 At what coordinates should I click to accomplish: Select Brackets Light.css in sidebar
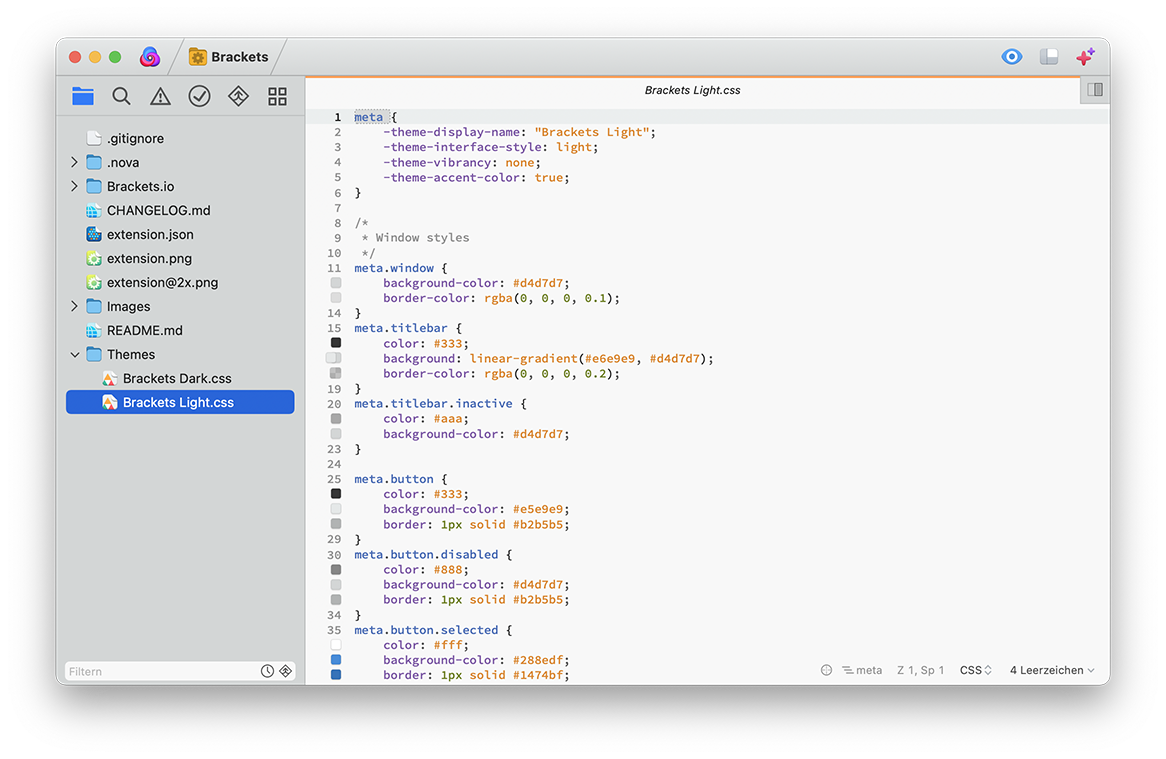[180, 402]
